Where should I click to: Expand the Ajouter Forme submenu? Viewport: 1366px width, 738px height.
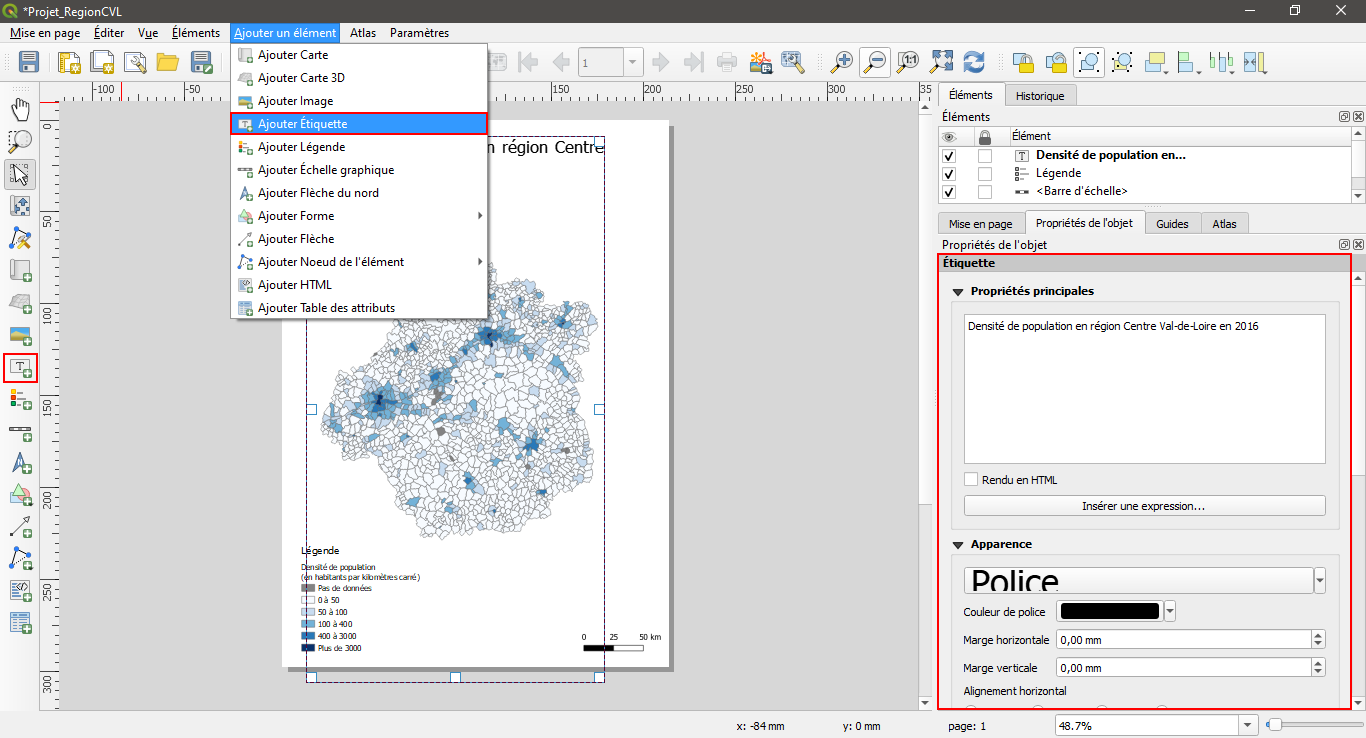480,216
